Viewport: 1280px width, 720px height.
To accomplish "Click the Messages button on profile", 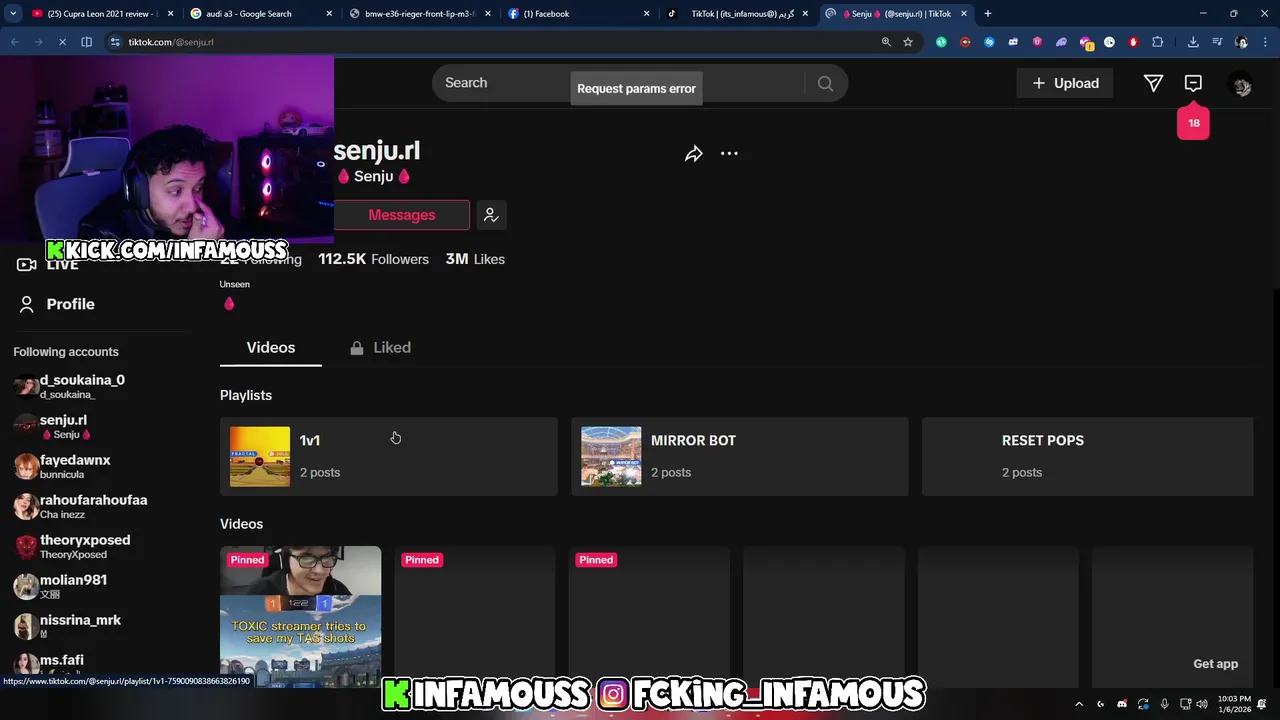I will 402,215.
